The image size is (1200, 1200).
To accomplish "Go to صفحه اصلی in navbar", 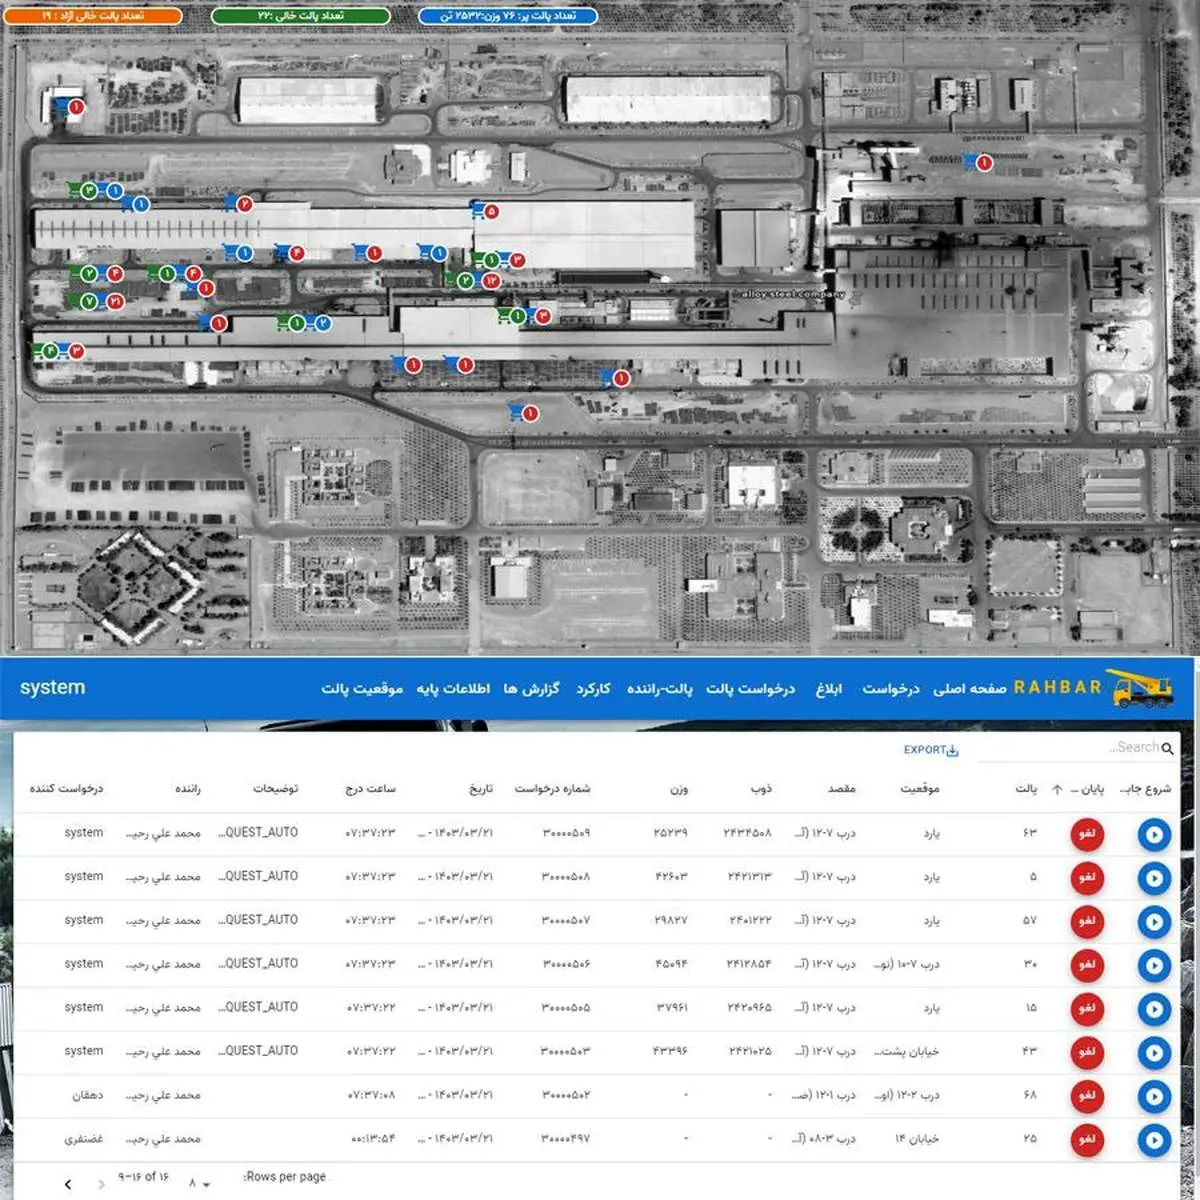I will [969, 688].
